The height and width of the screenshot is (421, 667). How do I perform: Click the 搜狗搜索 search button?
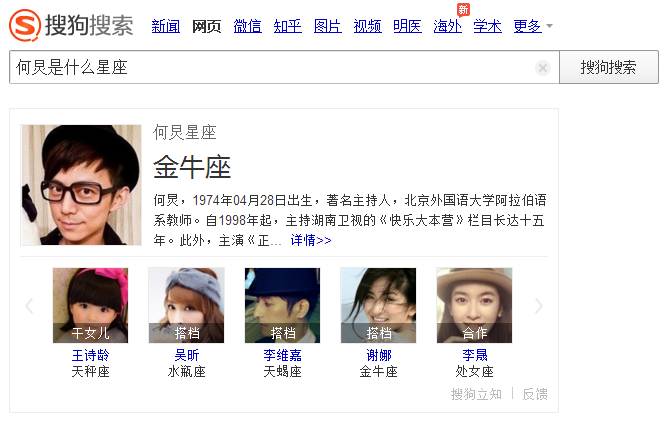[x=609, y=67]
